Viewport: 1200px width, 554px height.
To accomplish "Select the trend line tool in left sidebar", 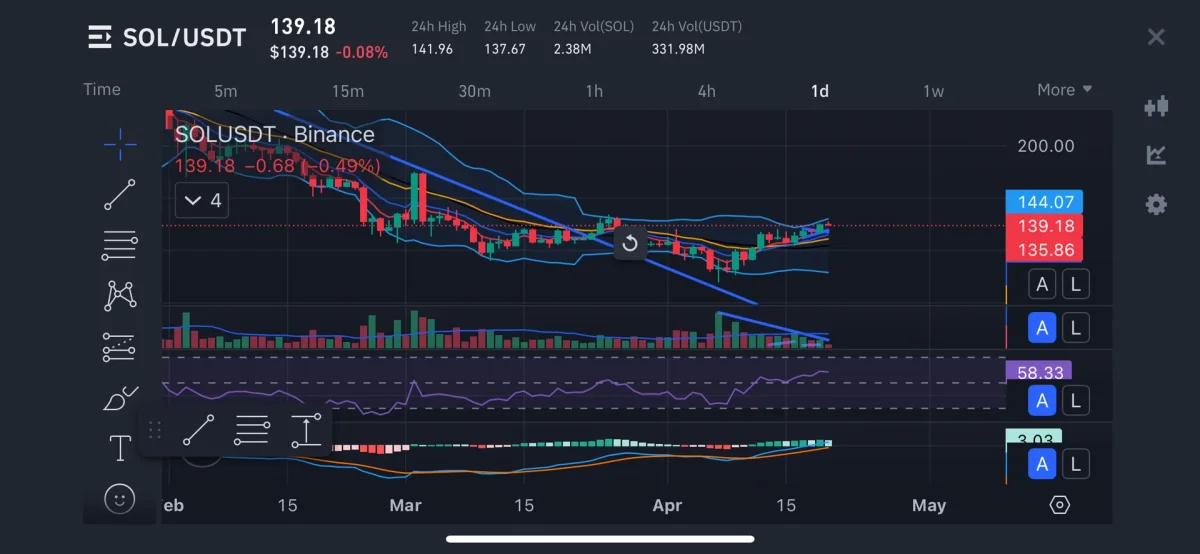I will [120, 194].
